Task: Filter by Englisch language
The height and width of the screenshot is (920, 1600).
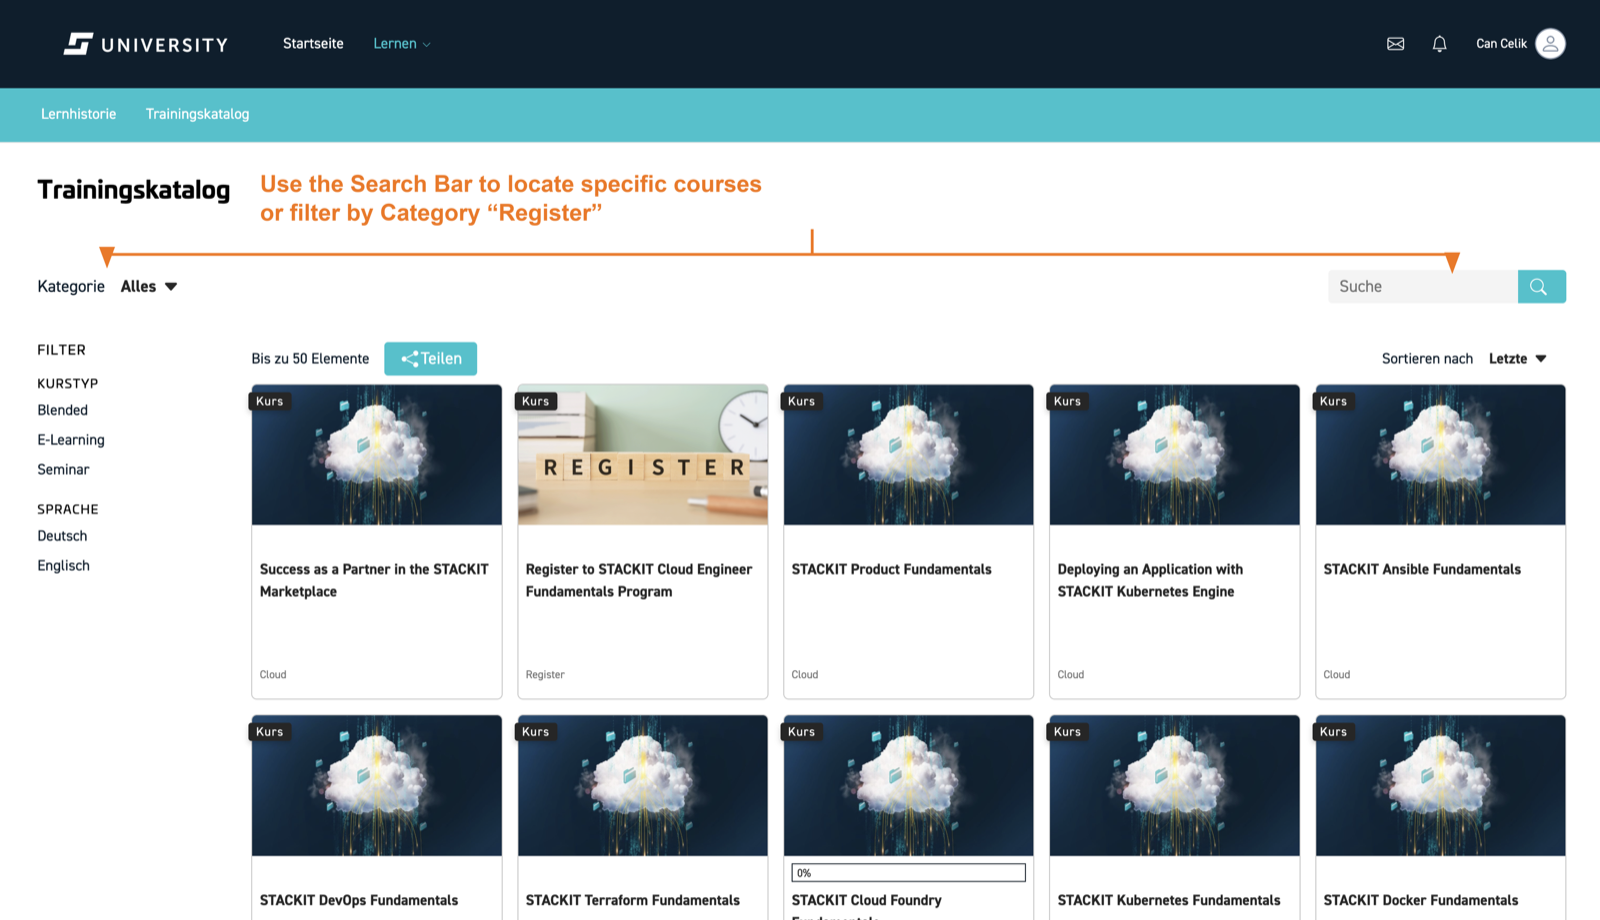Action: [63, 566]
